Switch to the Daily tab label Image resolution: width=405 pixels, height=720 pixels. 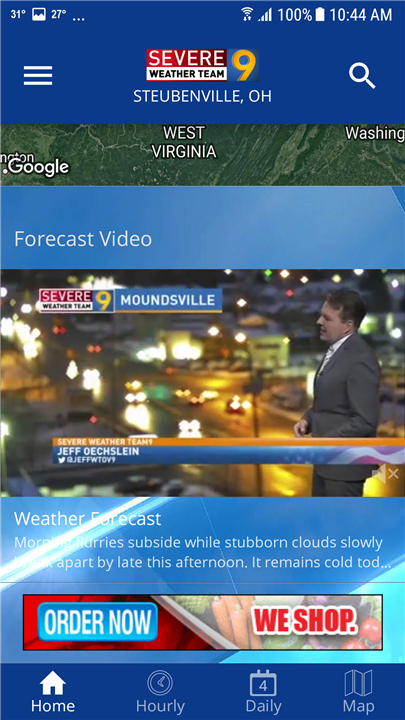tap(263, 705)
